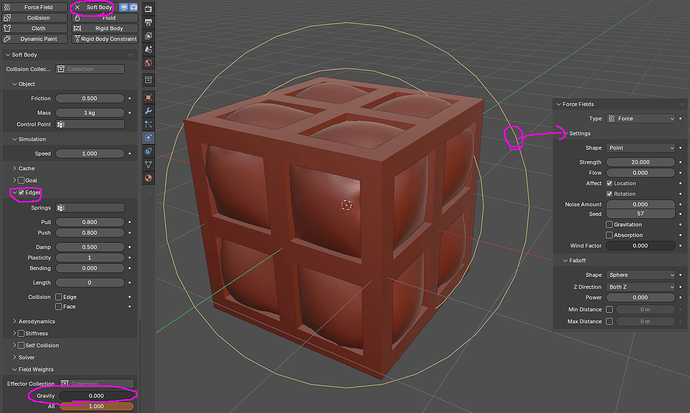The width and height of the screenshot is (690, 413).
Task: Open the Falloff Shape Sphere dropdown
Action: tap(641, 275)
